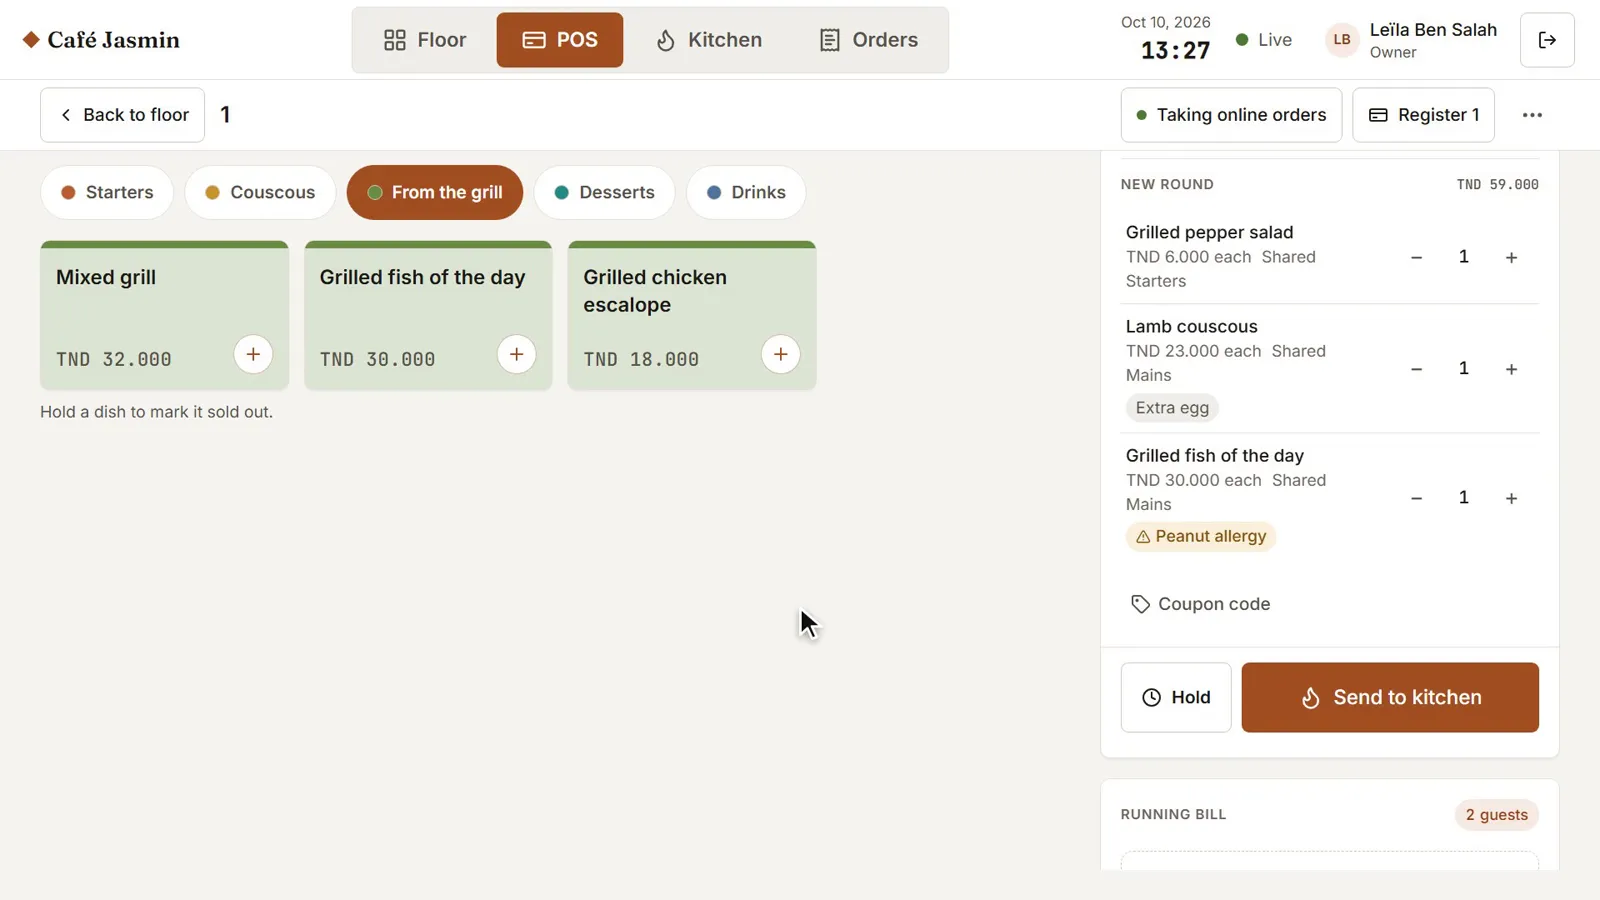
Task: Decrease Grilled pepper salad quantity
Action: pos(1416,258)
